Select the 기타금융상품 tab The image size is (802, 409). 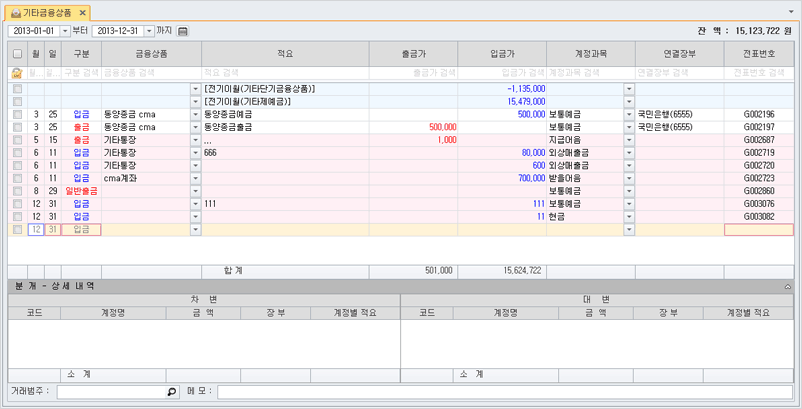pyautogui.click(x=47, y=13)
